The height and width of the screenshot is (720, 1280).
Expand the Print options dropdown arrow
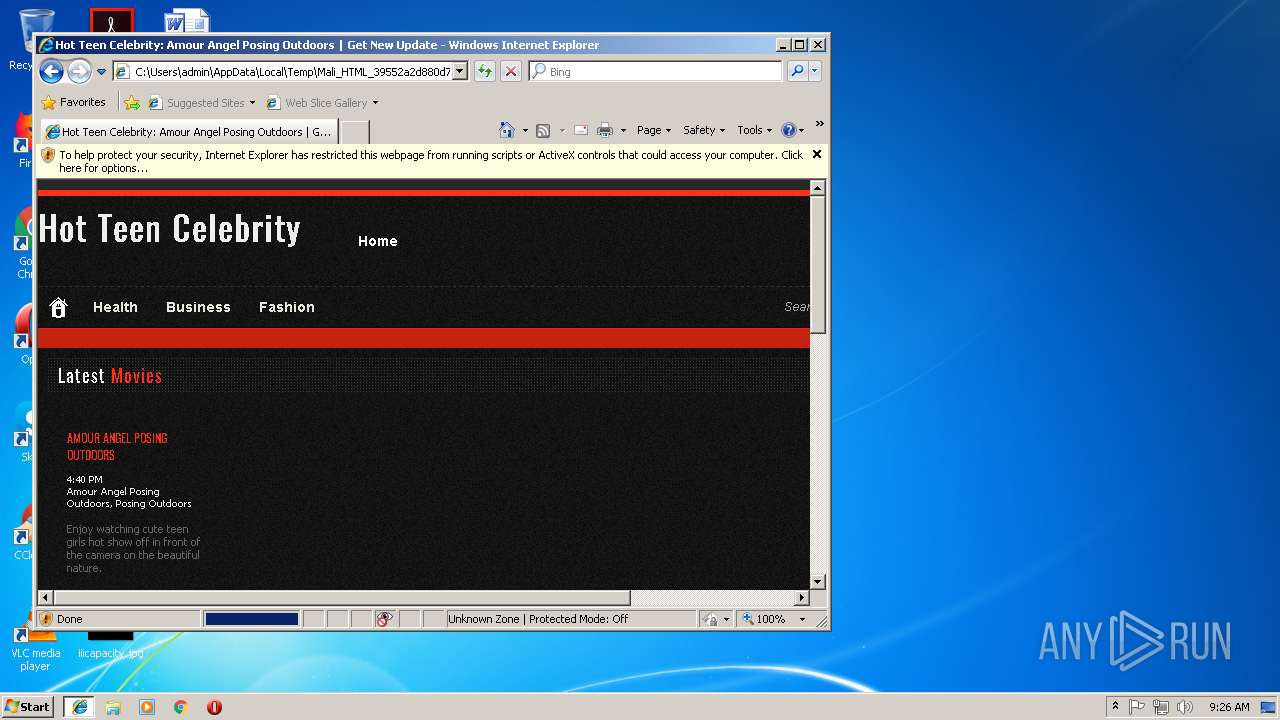pos(623,130)
